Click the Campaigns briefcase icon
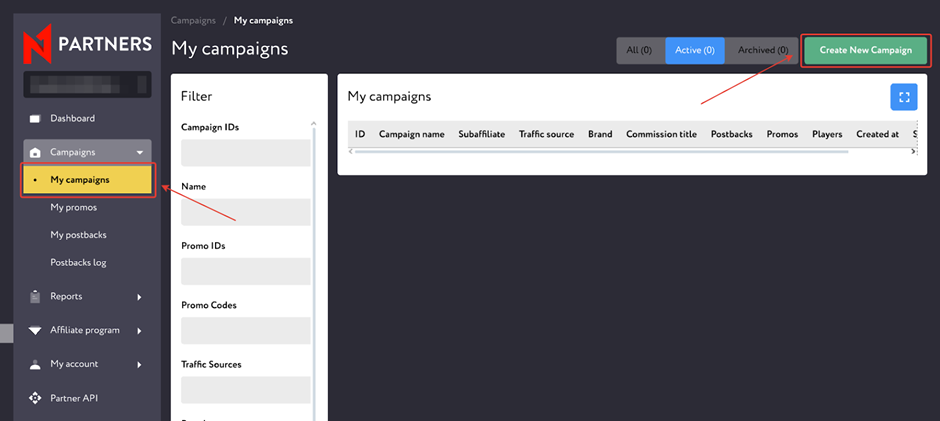 (x=35, y=153)
